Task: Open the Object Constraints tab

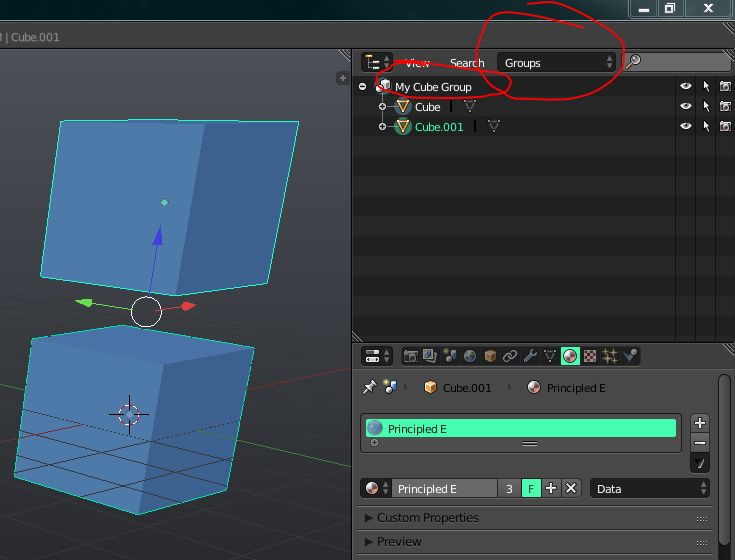Action: tap(510, 357)
